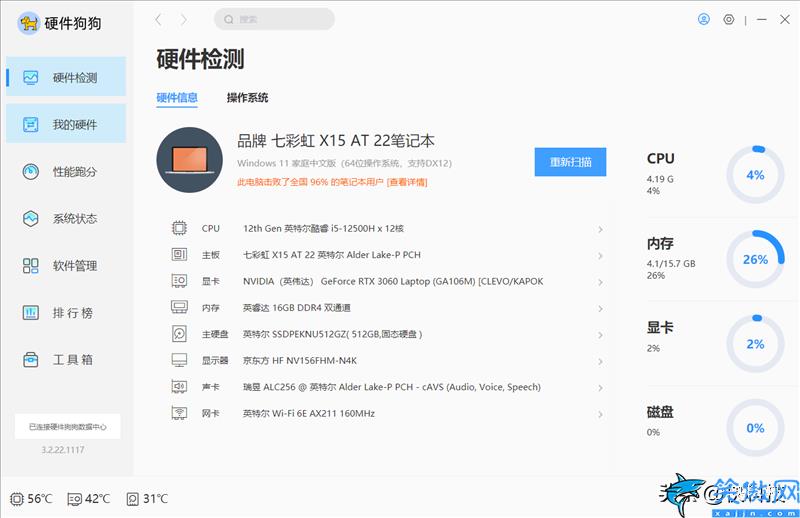
Task: Click the 声卡 sound card row icon
Action: (179, 387)
